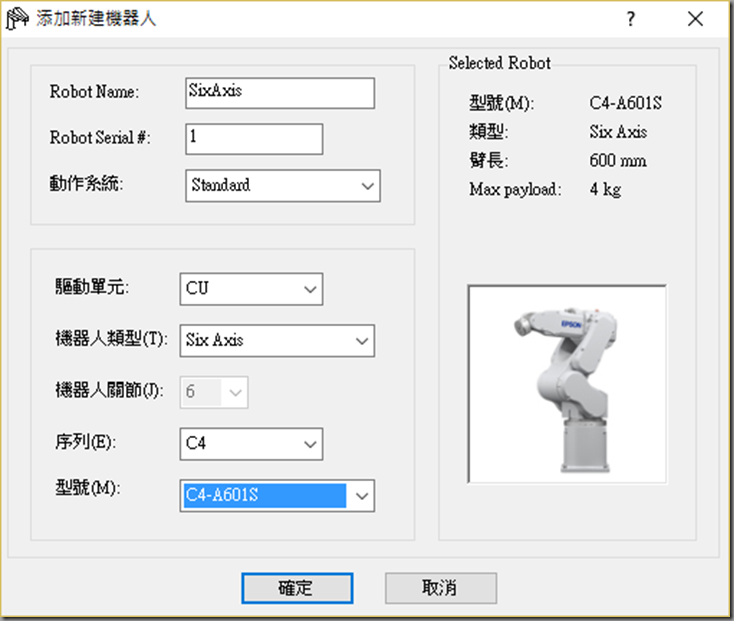Click the '4 kg' max payload value

pyautogui.click(x=605, y=190)
